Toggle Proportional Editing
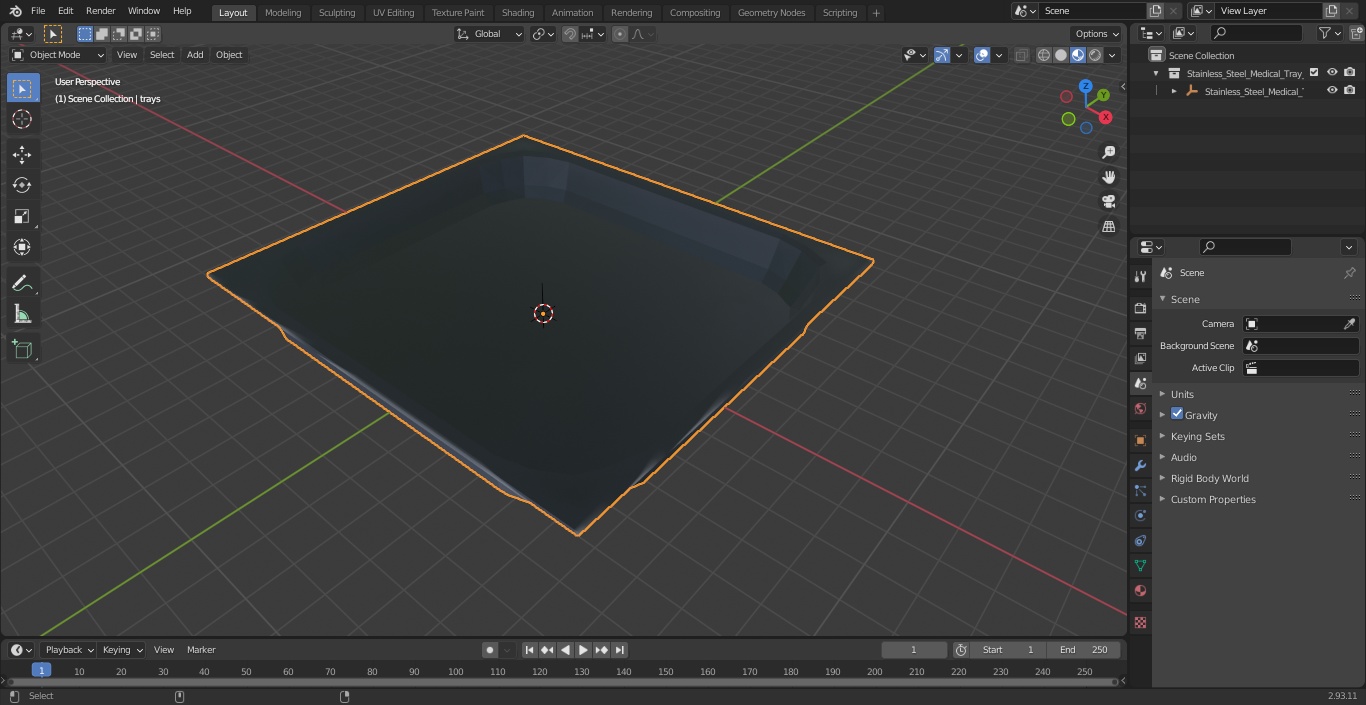The image size is (1366, 705). [x=620, y=34]
